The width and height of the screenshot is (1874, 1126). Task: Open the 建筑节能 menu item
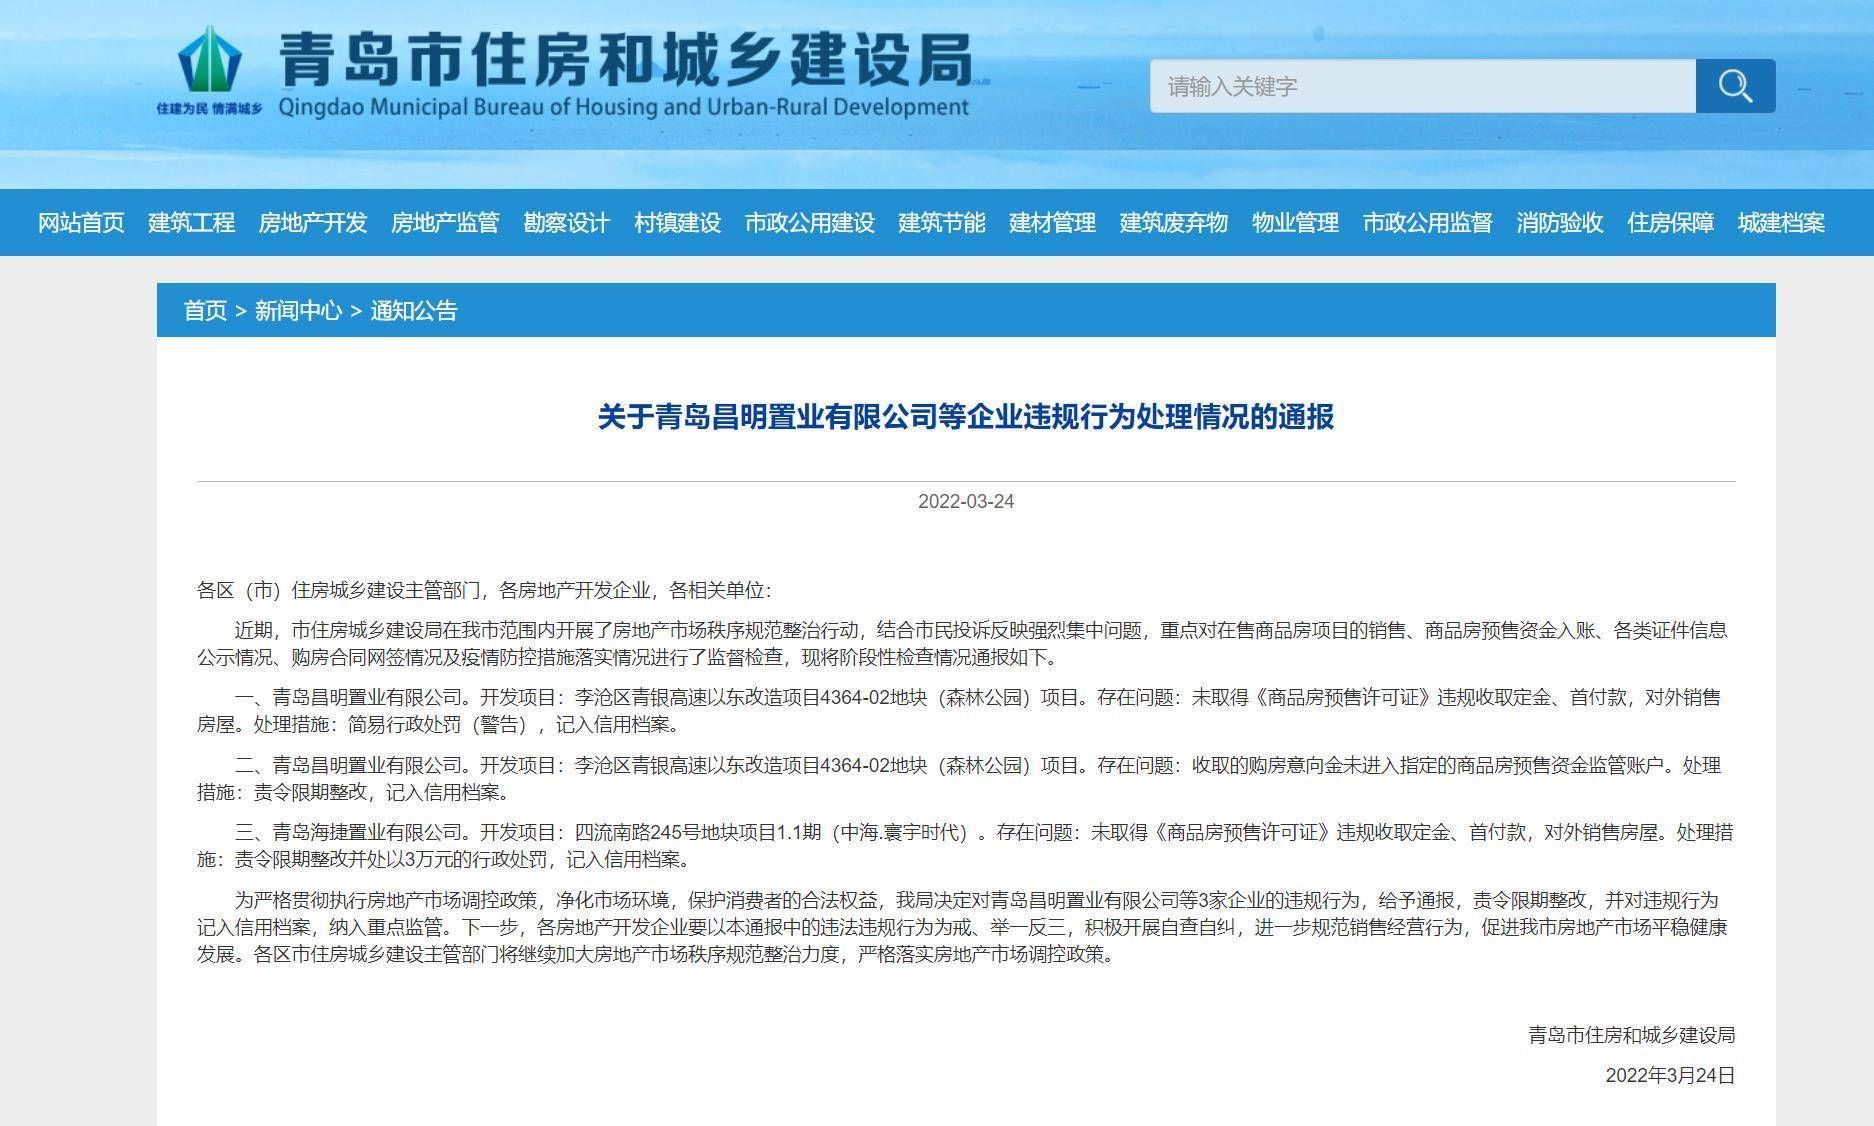pos(941,223)
